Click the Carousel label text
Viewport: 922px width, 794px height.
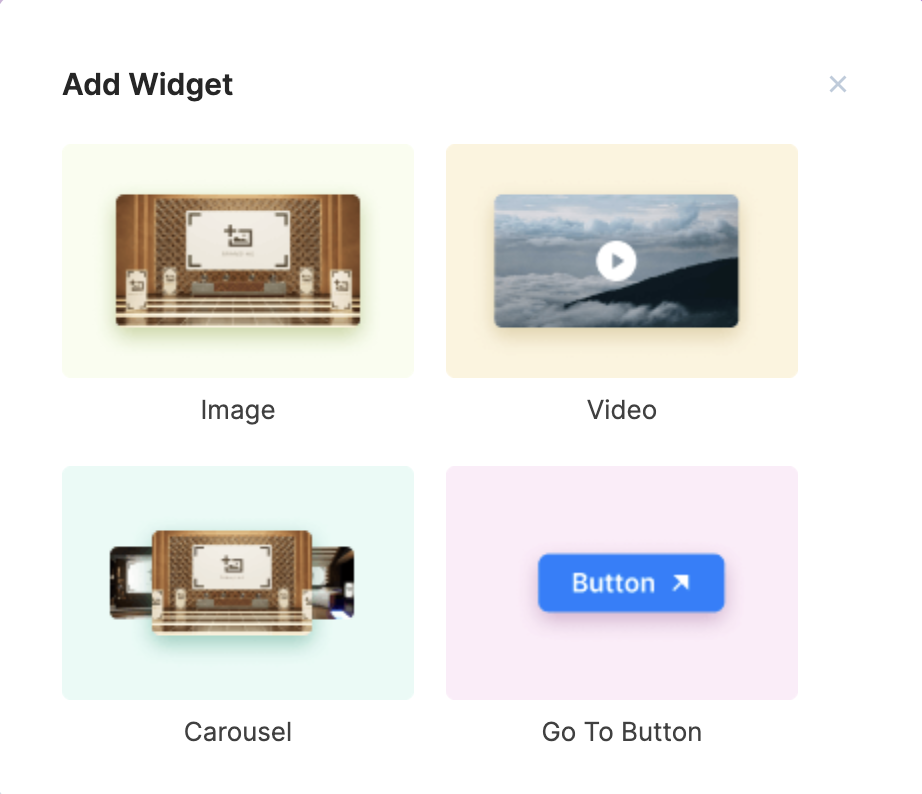237,731
